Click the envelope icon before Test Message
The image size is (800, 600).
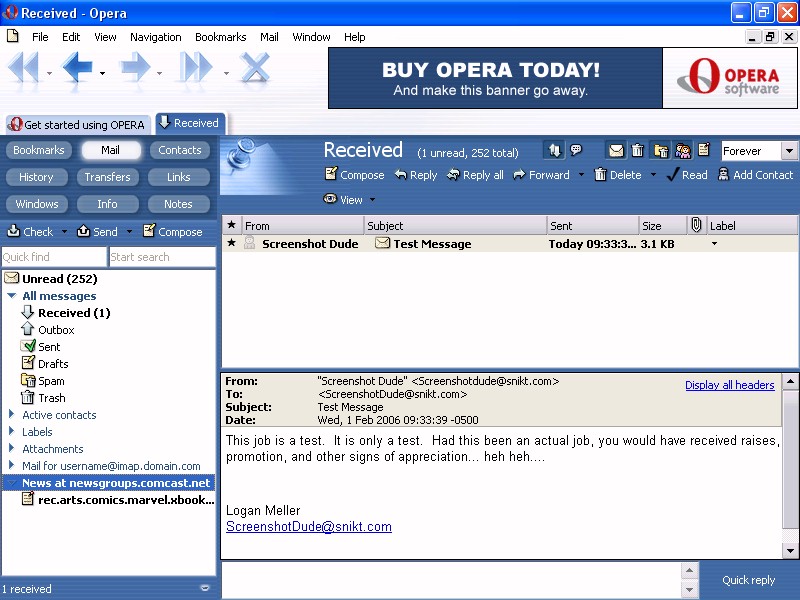(x=382, y=243)
